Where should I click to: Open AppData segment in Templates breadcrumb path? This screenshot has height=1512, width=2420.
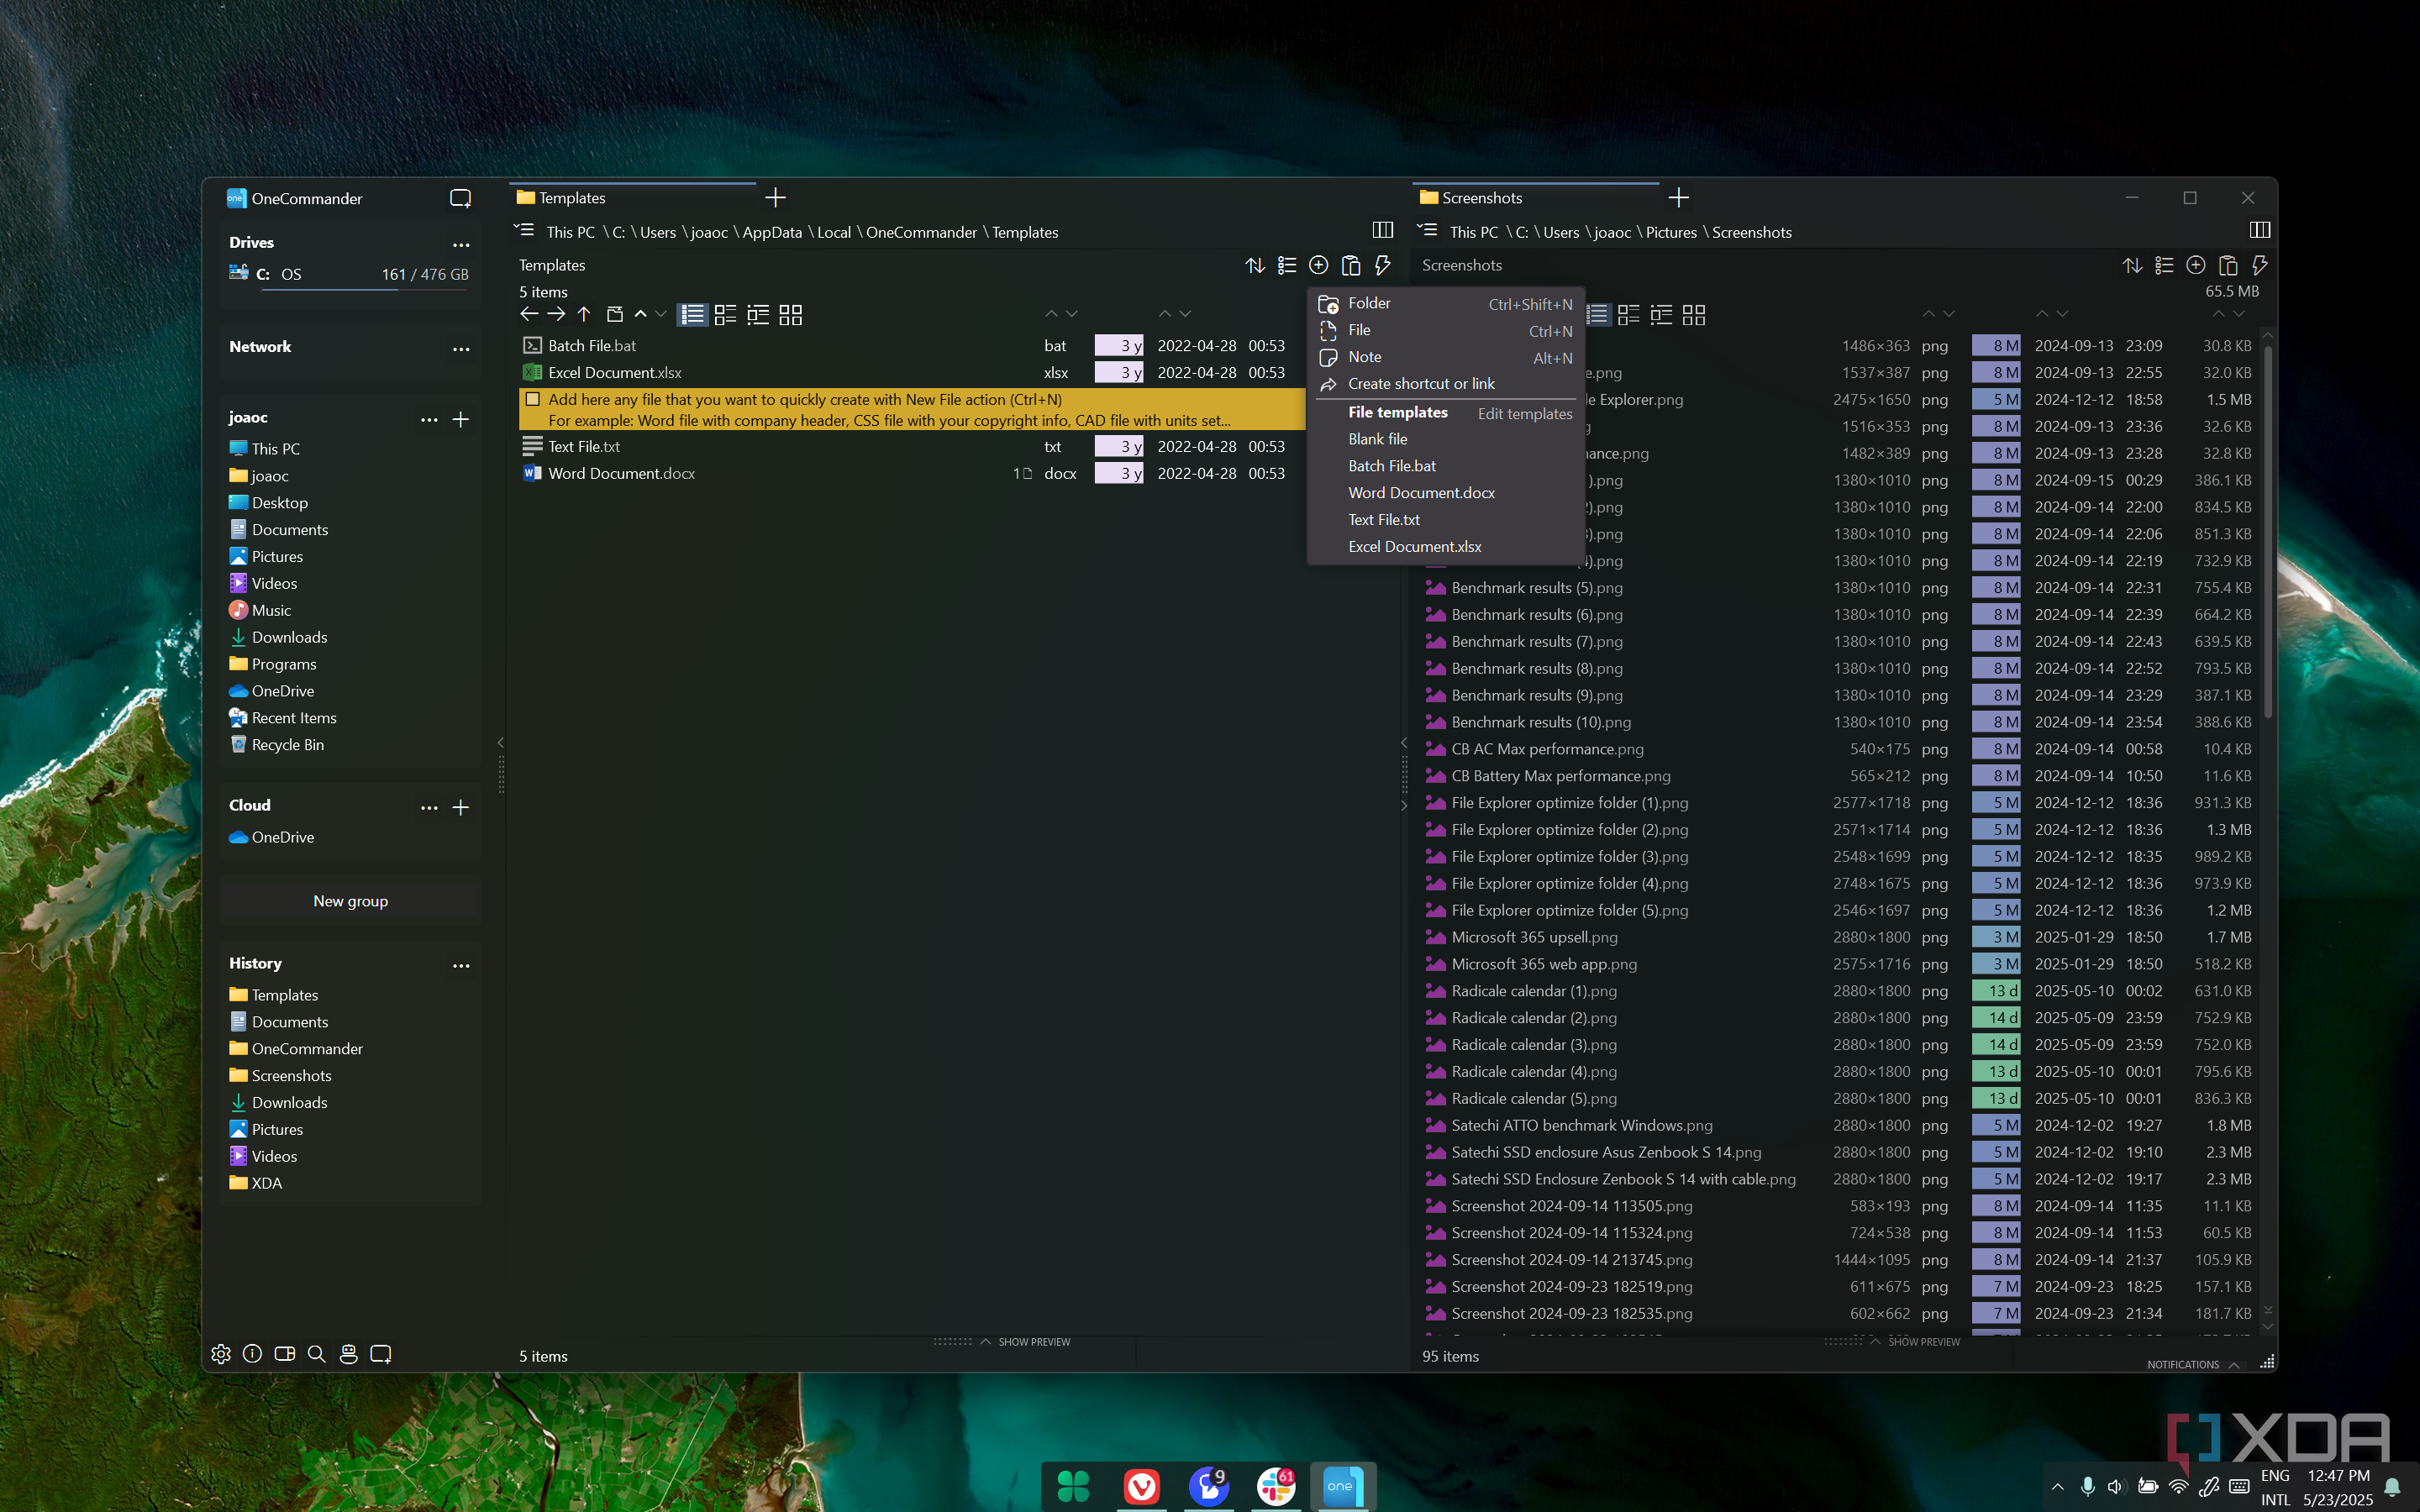coord(772,232)
